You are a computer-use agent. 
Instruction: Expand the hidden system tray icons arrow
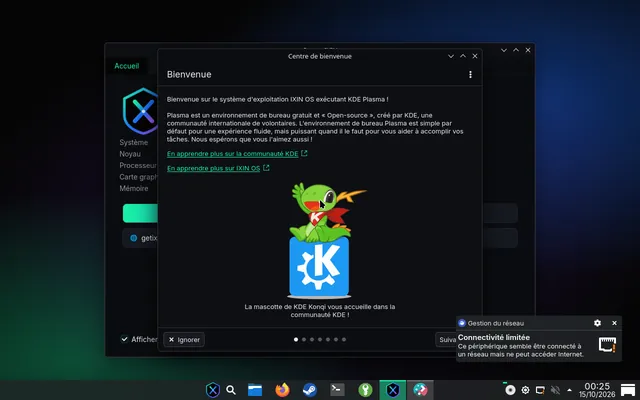(569, 390)
